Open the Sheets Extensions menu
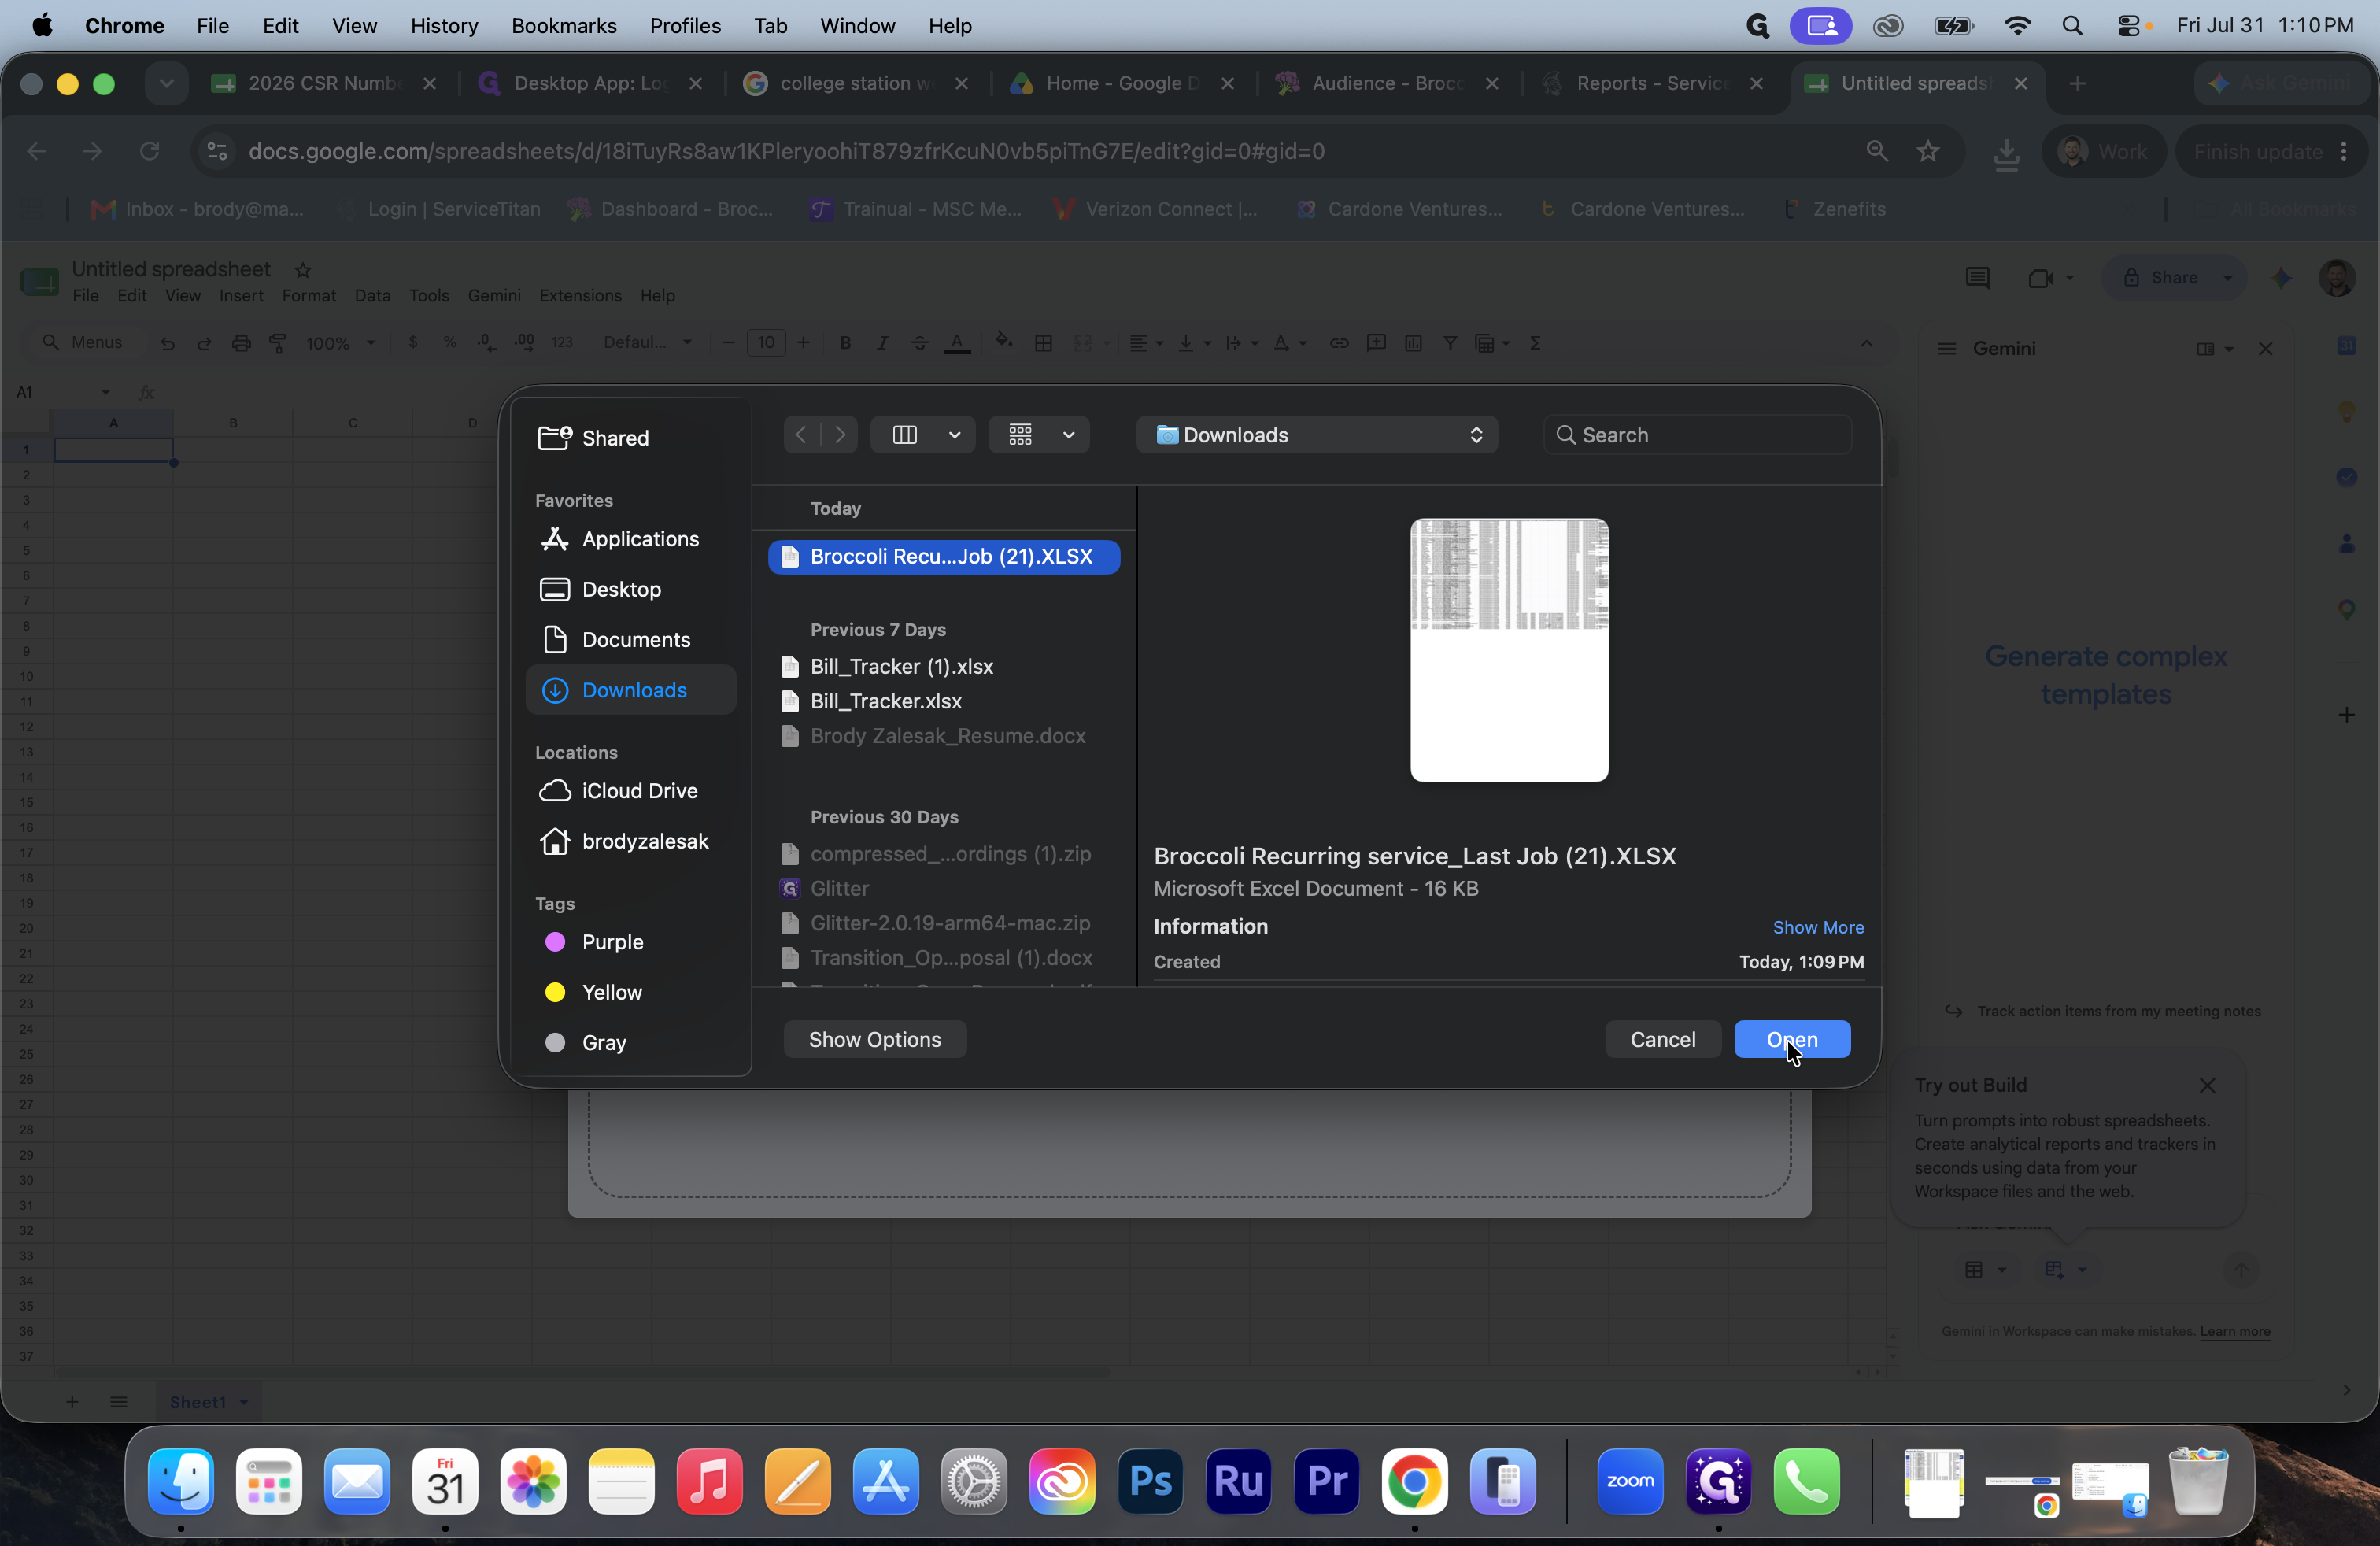The height and width of the screenshot is (1546, 2380). pos(580,295)
